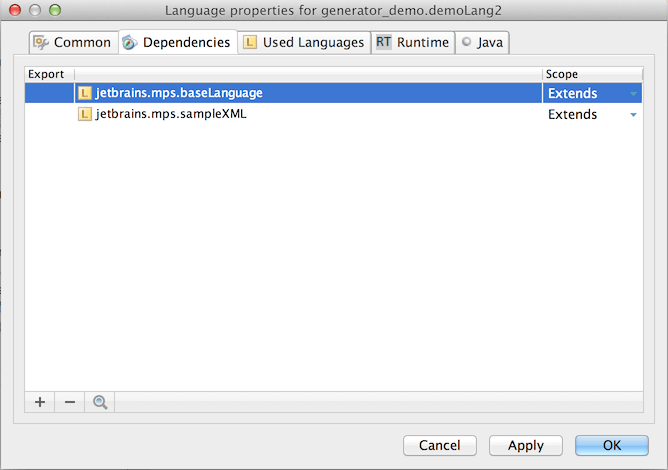This screenshot has width=668, height=470.
Task: Toggle Export cell for jetbrains.mps.sampleXML
Action: coord(49,114)
